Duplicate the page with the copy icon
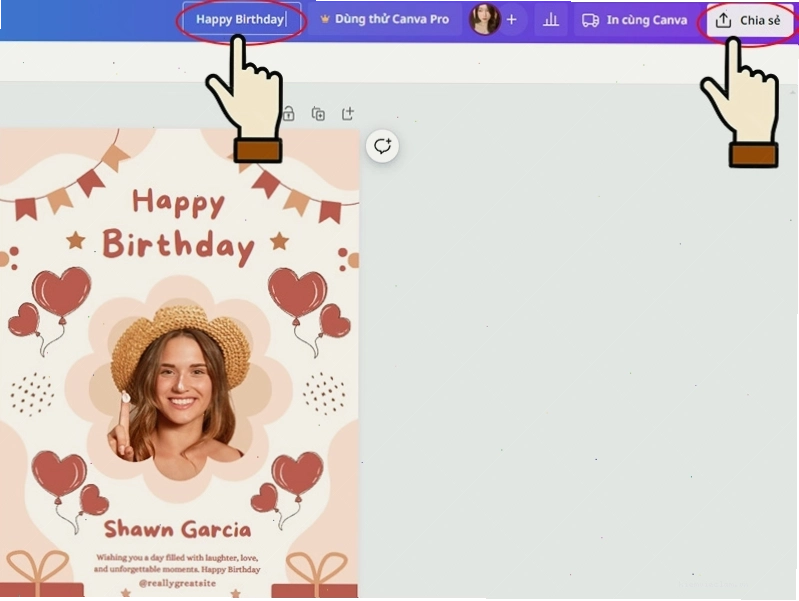Screen dimensions: 799x601 pos(318,114)
